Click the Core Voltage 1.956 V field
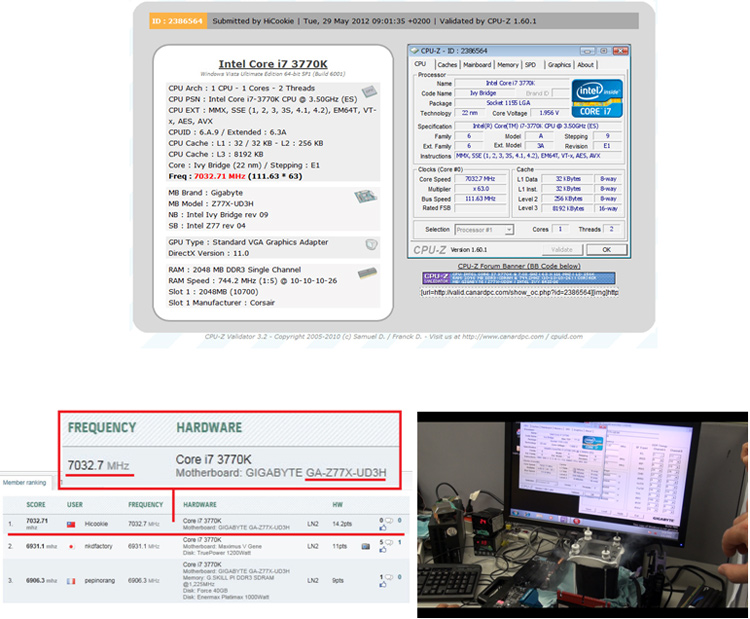Image resolution: width=750 pixels, height=619 pixels. click(x=549, y=113)
